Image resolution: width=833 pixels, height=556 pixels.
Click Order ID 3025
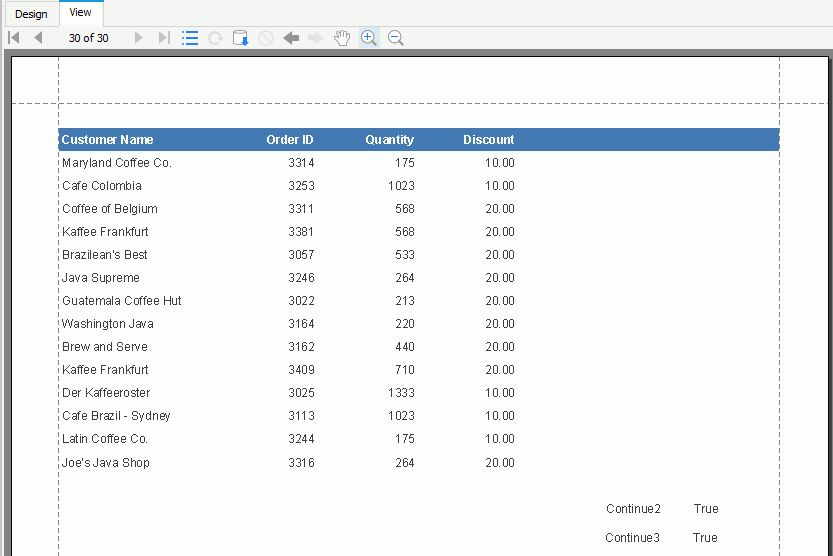click(x=301, y=393)
